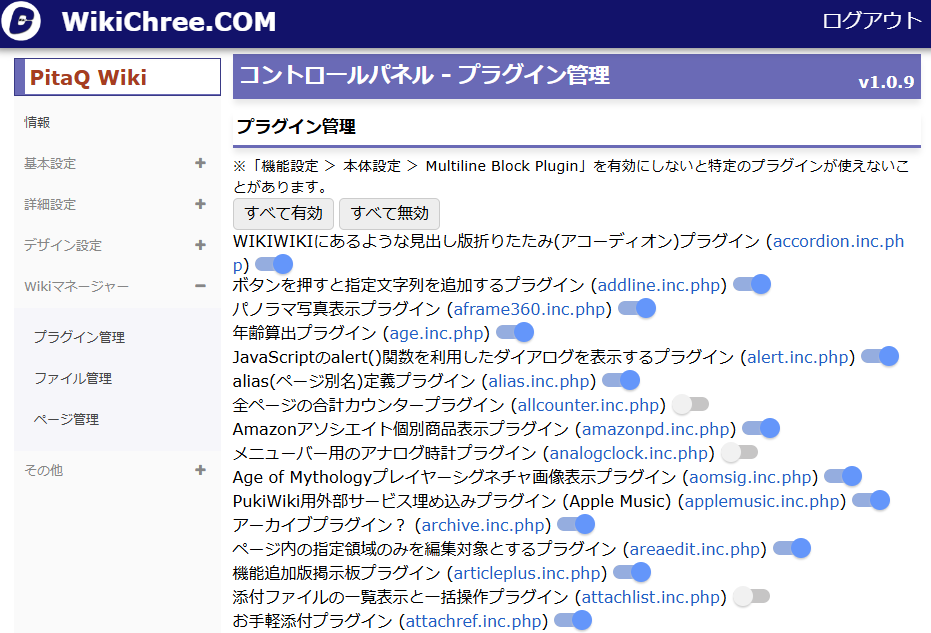
Task: Click the すべて有効 button
Action: (x=283, y=213)
